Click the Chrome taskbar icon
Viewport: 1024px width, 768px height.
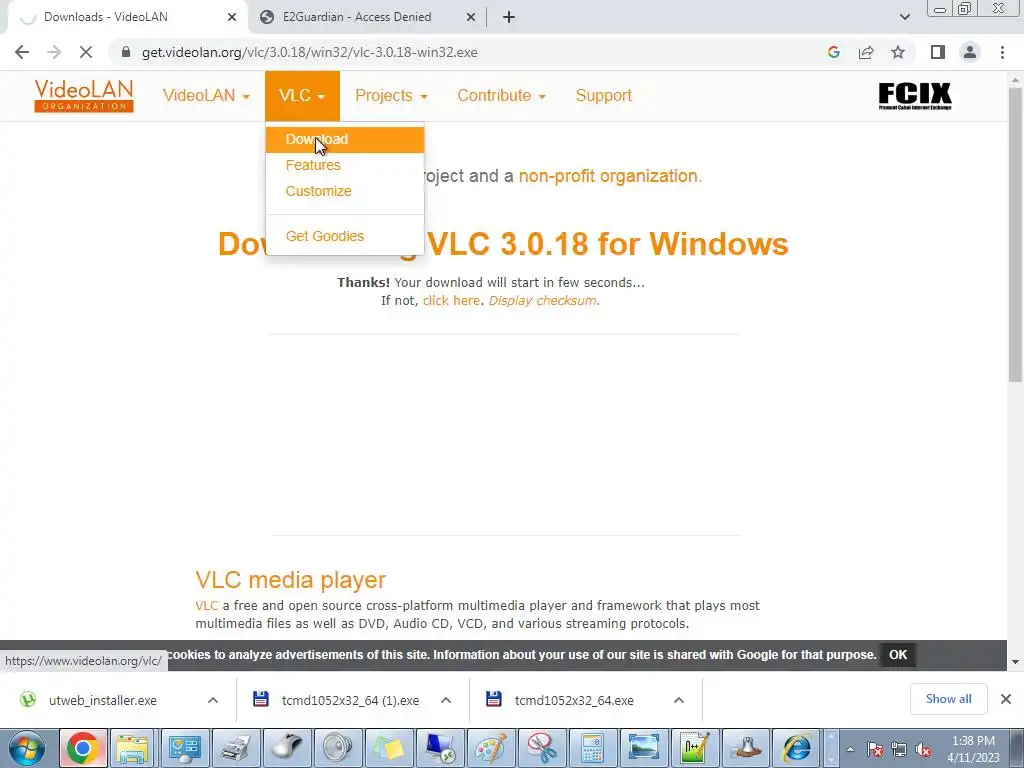click(82, 748)
